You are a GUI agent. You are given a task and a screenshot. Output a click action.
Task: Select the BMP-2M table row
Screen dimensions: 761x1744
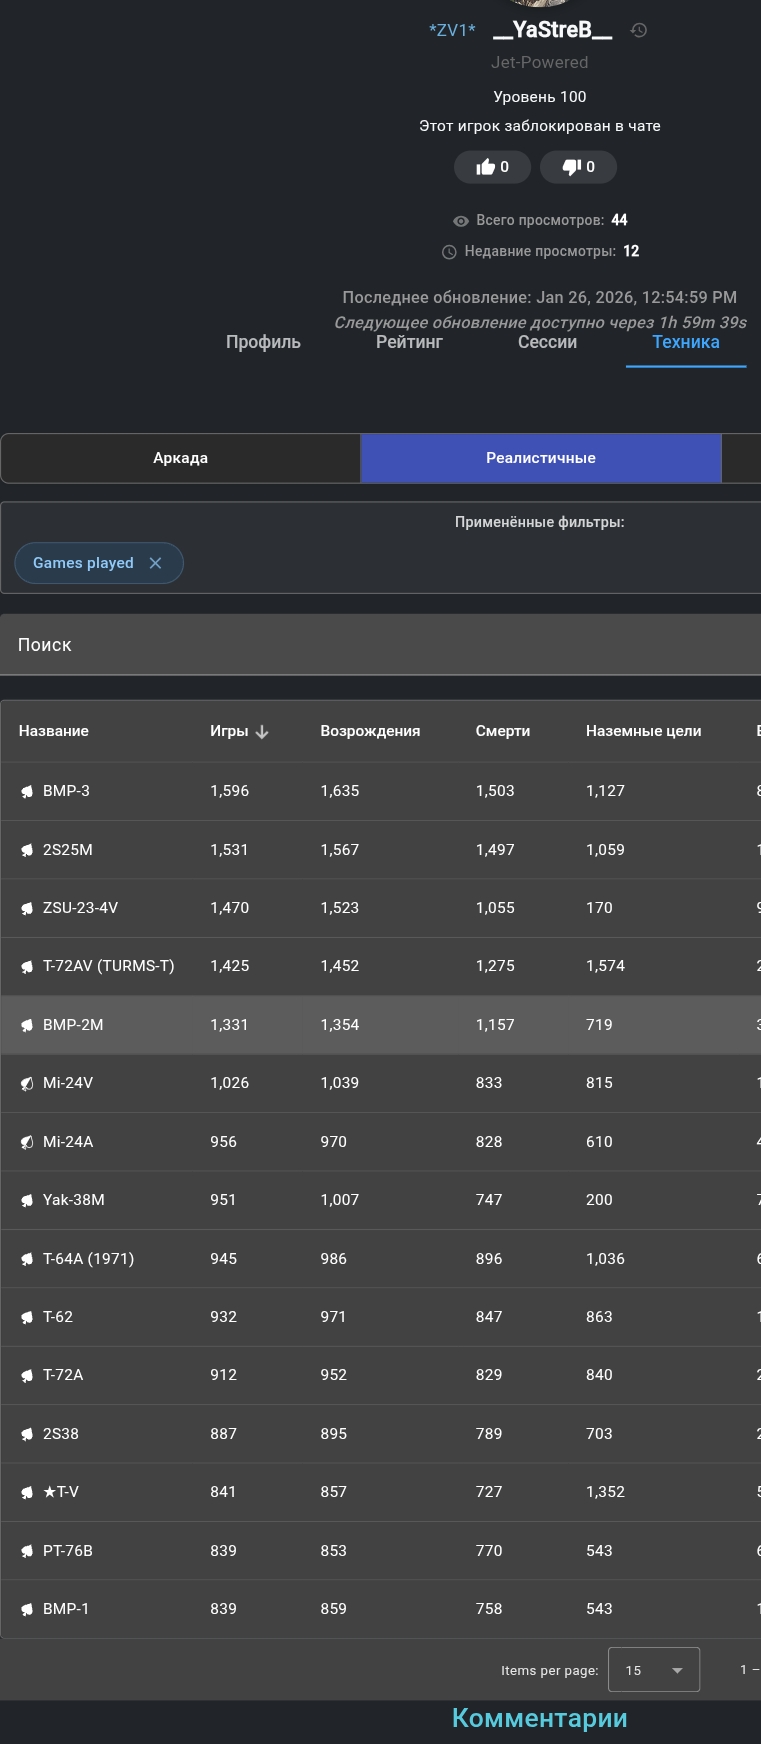coord(380,1025)
